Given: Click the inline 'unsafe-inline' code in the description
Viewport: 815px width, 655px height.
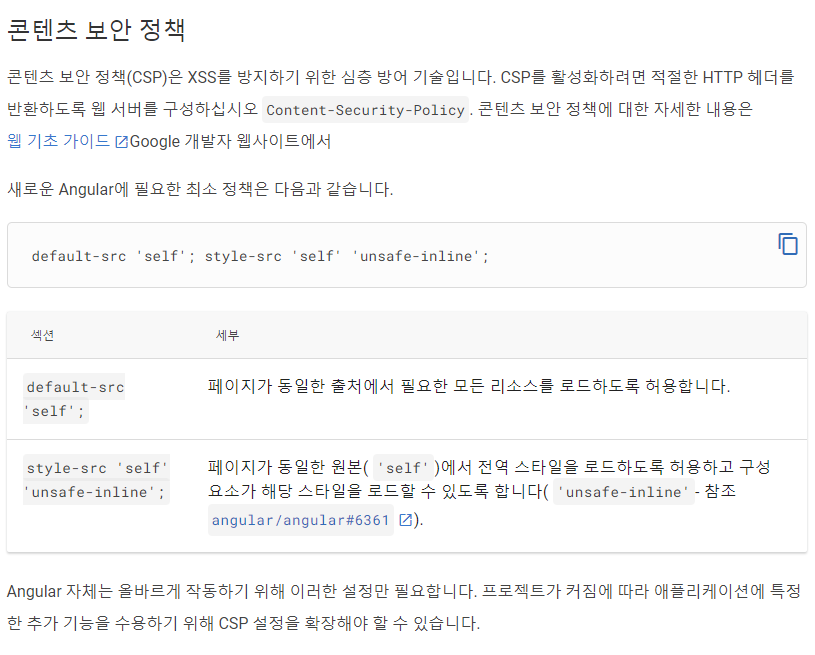Looking at the screenshot, I should pyautogui.click(x=624, y=492).
